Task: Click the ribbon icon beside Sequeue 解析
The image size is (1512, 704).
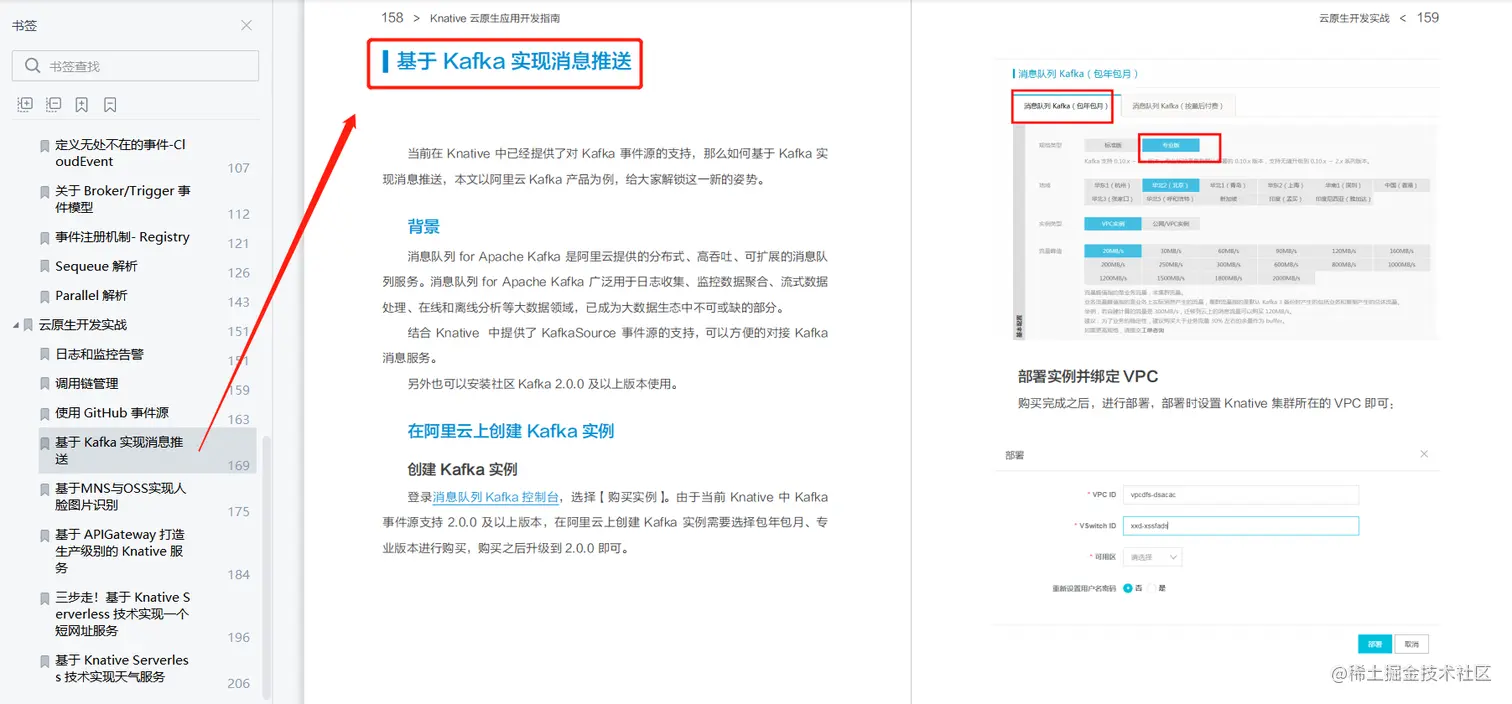Action: pyautogui.click(x=44, y=267)
